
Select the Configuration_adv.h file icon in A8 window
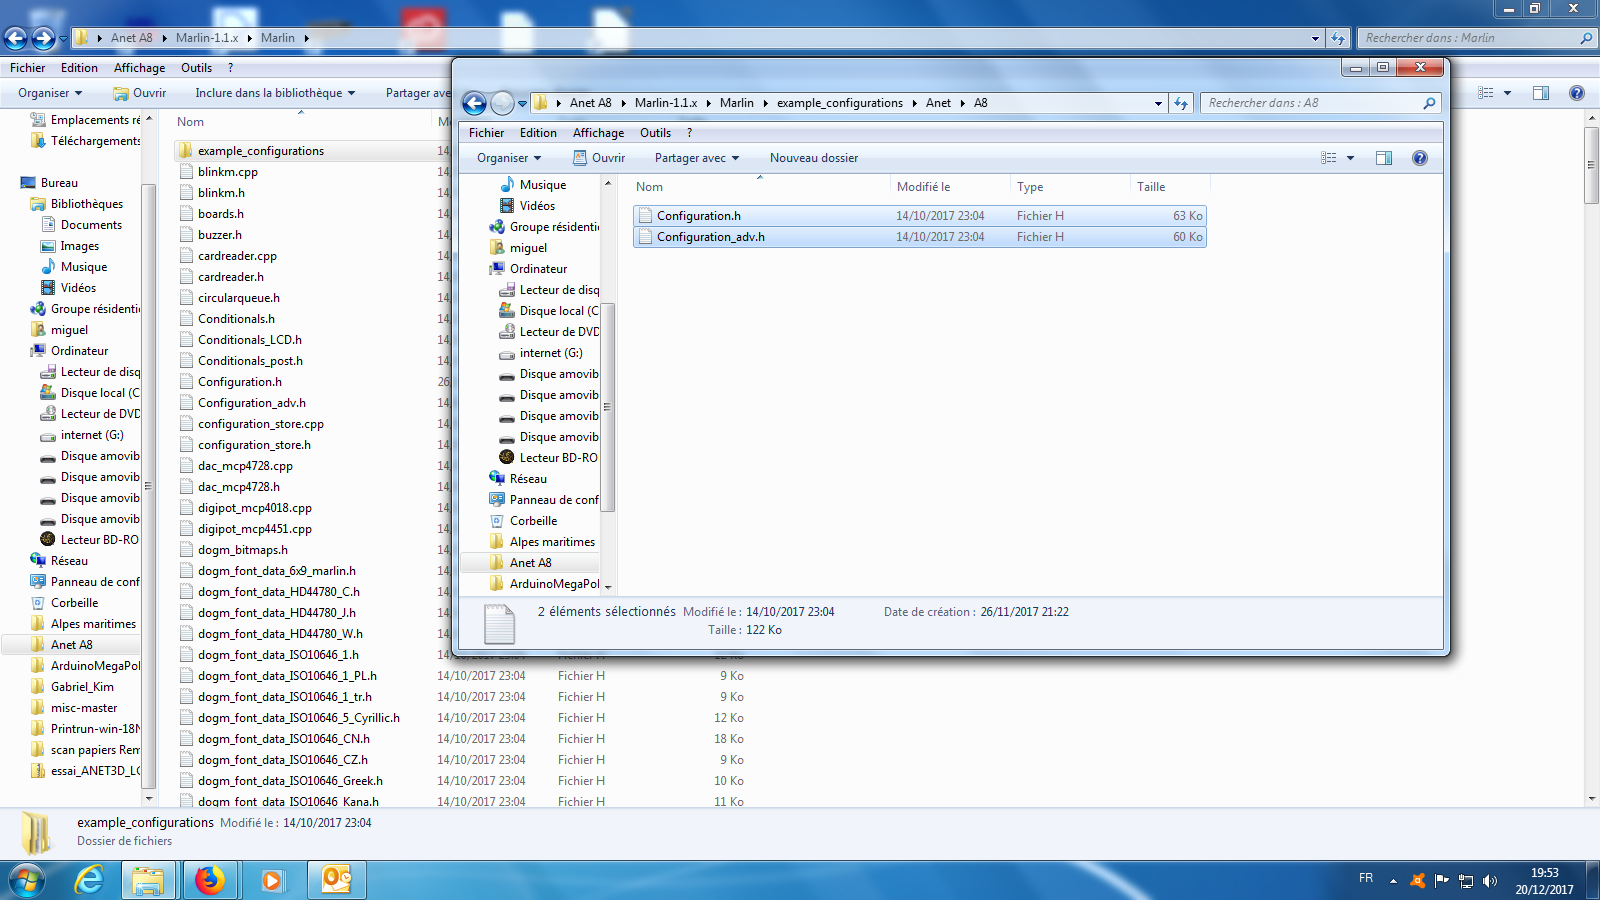tap(645, 237)
